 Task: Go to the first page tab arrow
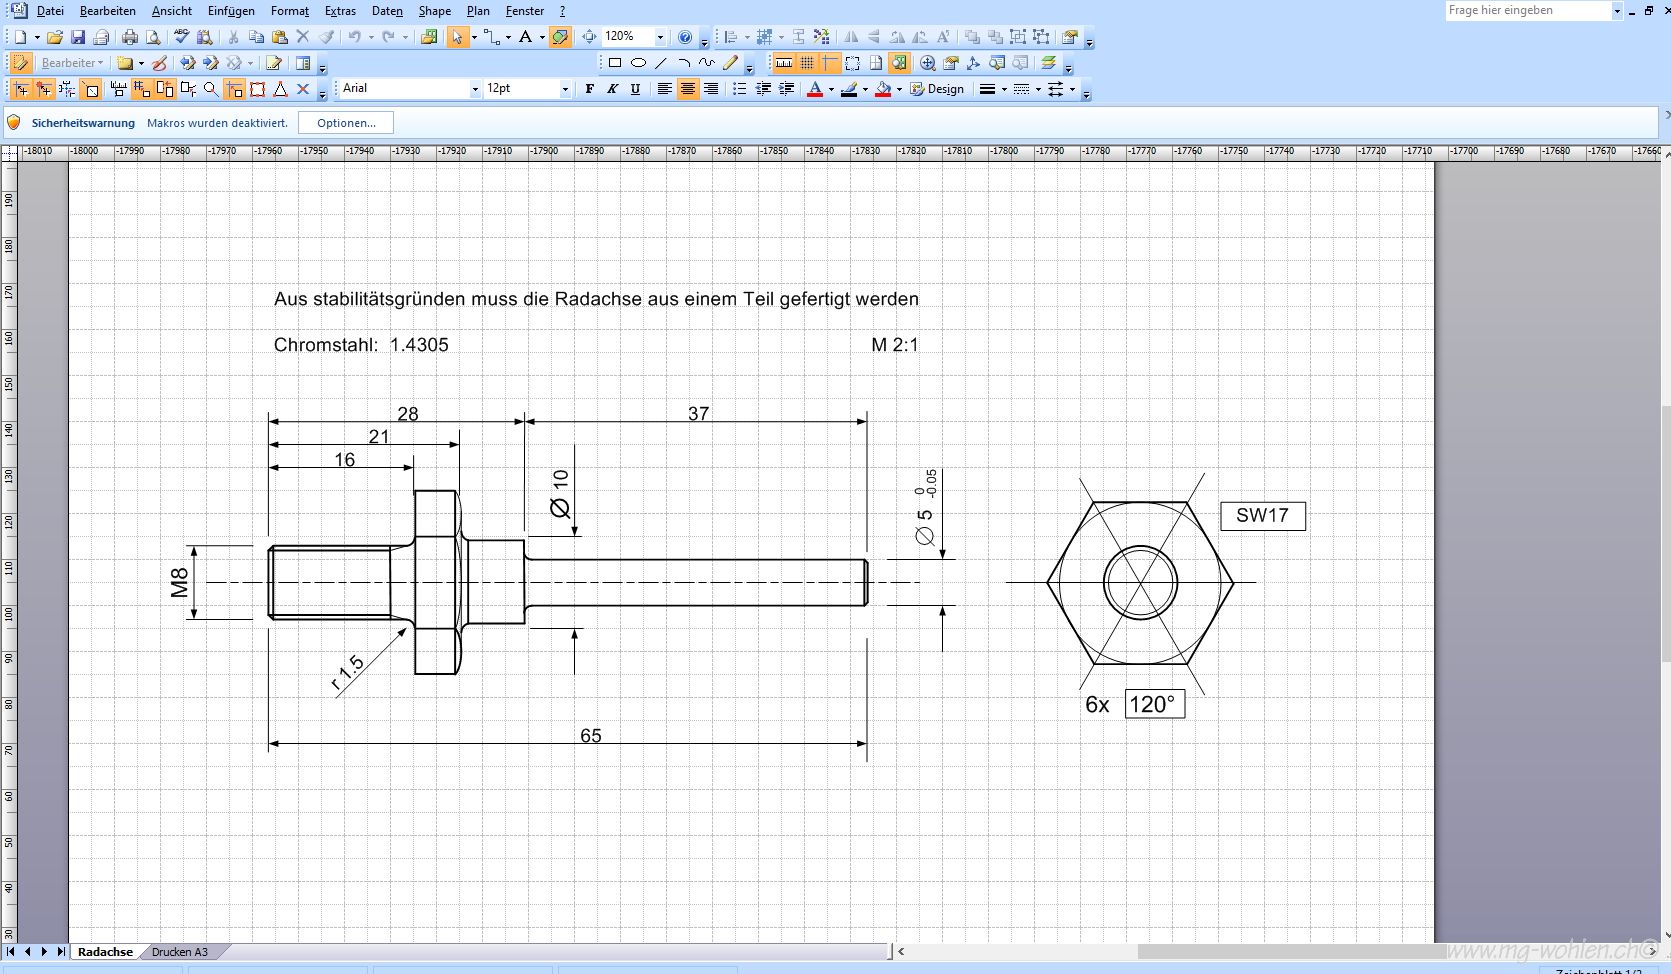[x=11, y=952]
